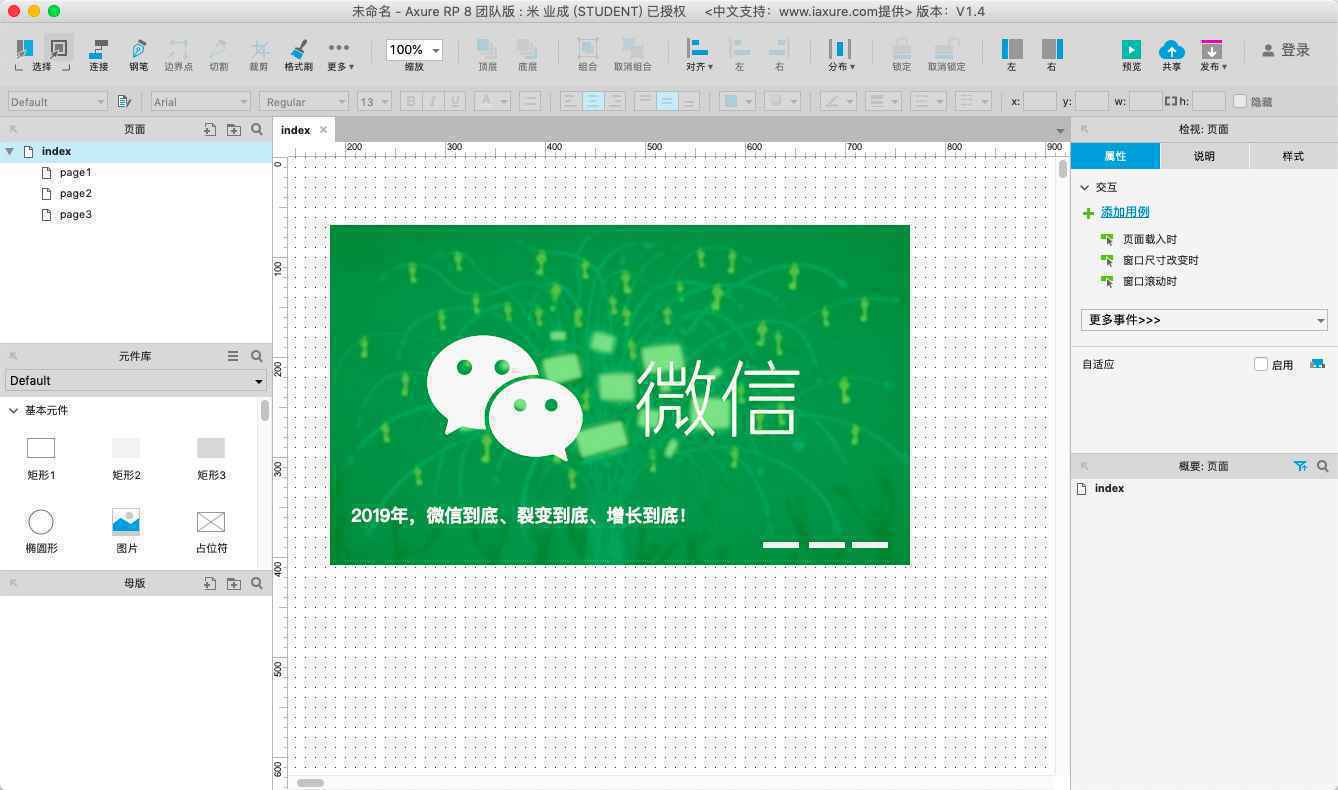Search pages with the 页面 panel magnifier

257,129
